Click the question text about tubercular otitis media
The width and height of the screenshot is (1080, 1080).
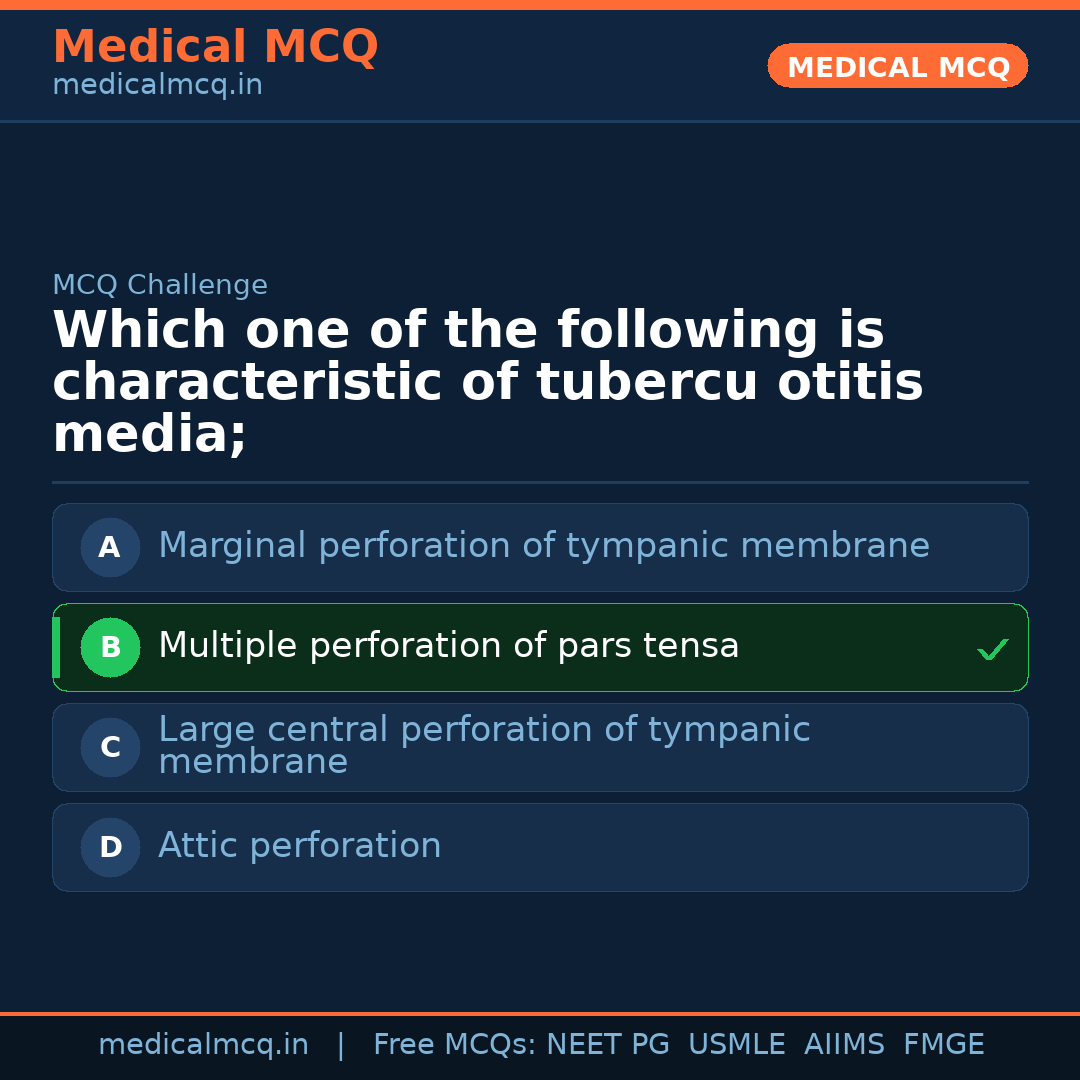point(488,381)
